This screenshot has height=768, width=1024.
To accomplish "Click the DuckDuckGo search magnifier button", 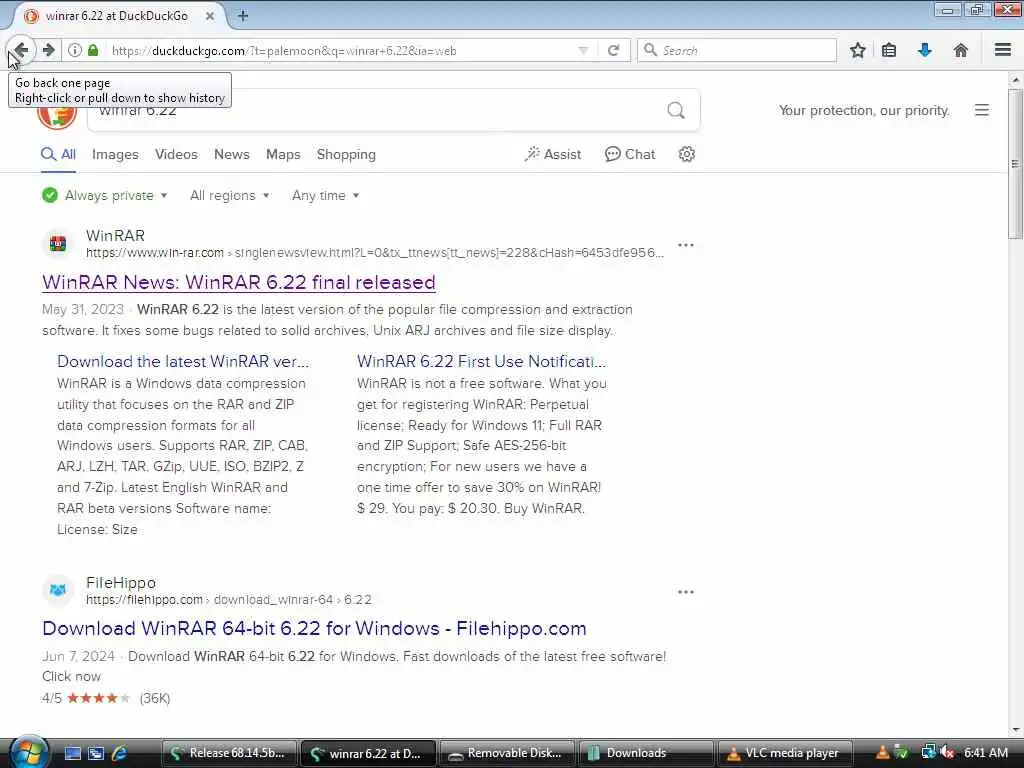I will [x=676, y=110].
